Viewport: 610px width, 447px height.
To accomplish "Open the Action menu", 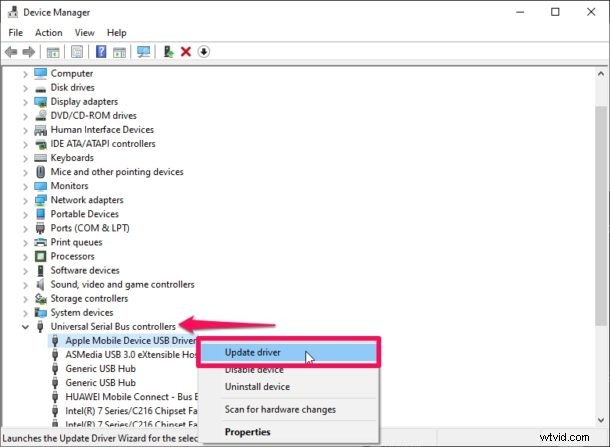I will pyautogui.click(x=49, y=33).
